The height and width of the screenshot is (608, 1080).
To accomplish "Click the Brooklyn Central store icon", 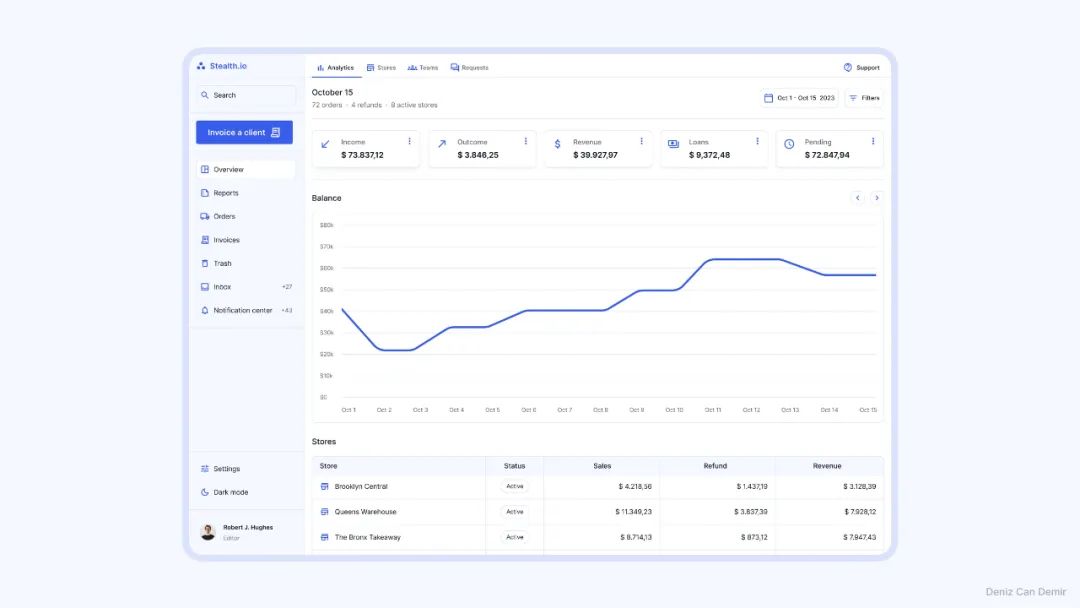I will coord(324,487).
